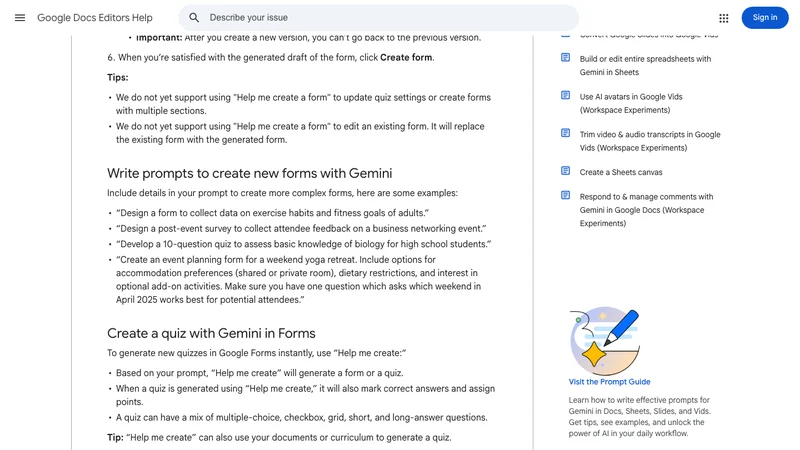
Task: Click the bold Tips: label
Action: 118,78
